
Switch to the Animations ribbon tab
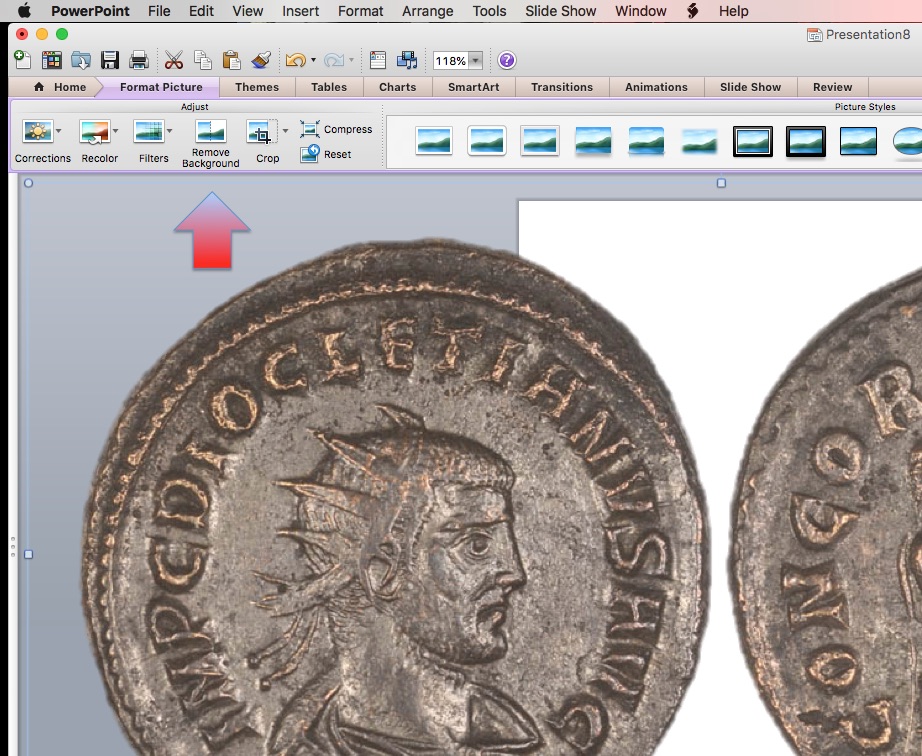(x=656, y=87)
